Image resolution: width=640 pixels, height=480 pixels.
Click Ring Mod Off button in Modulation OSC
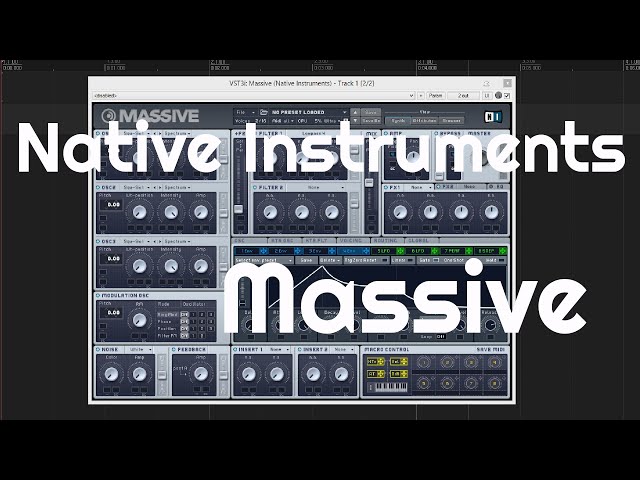click(x=184, y=315)
